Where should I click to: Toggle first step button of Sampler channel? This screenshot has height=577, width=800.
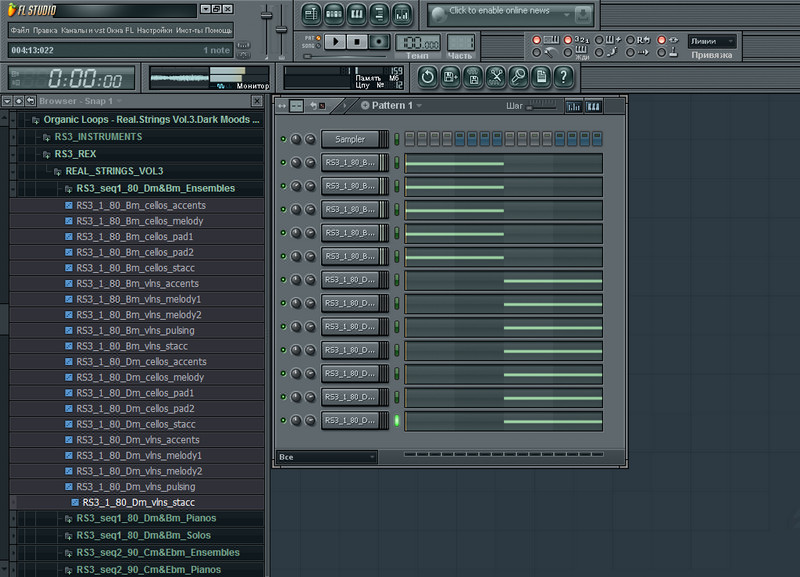409,139
